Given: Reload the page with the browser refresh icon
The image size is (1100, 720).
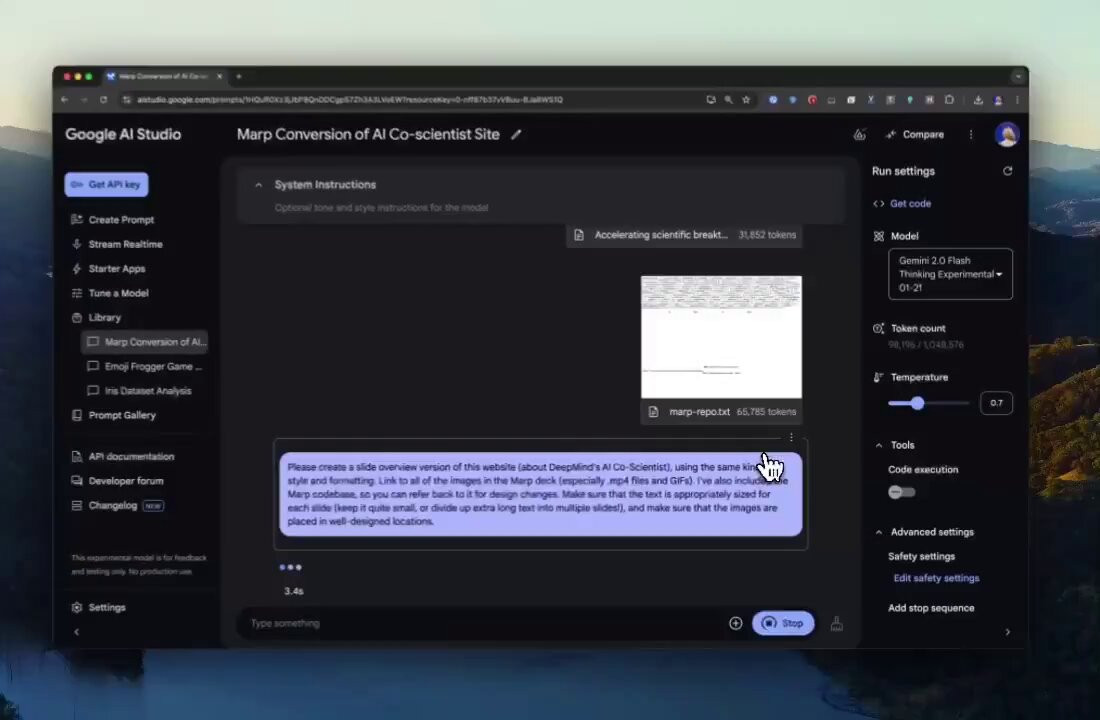Looking at the screenshot, I should click(103, 100).
